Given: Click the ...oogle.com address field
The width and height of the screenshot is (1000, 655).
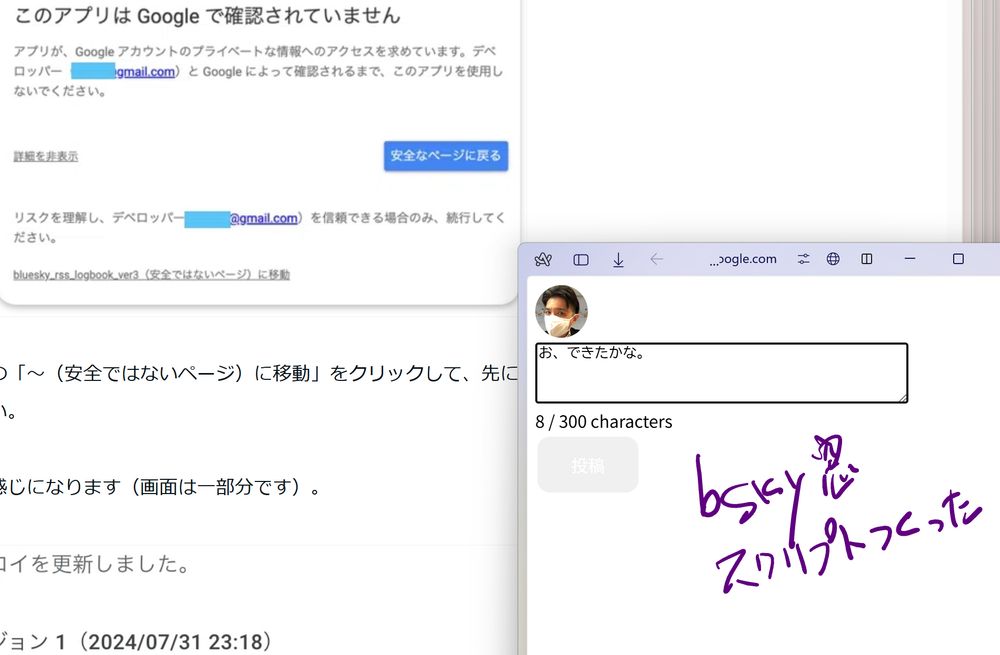Looking at the screenshot, I should pos(743,259).
